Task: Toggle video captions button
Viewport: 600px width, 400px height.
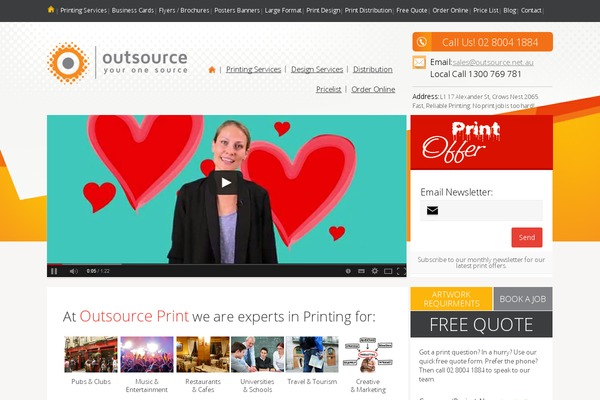Action: click(x=361, y=271)
